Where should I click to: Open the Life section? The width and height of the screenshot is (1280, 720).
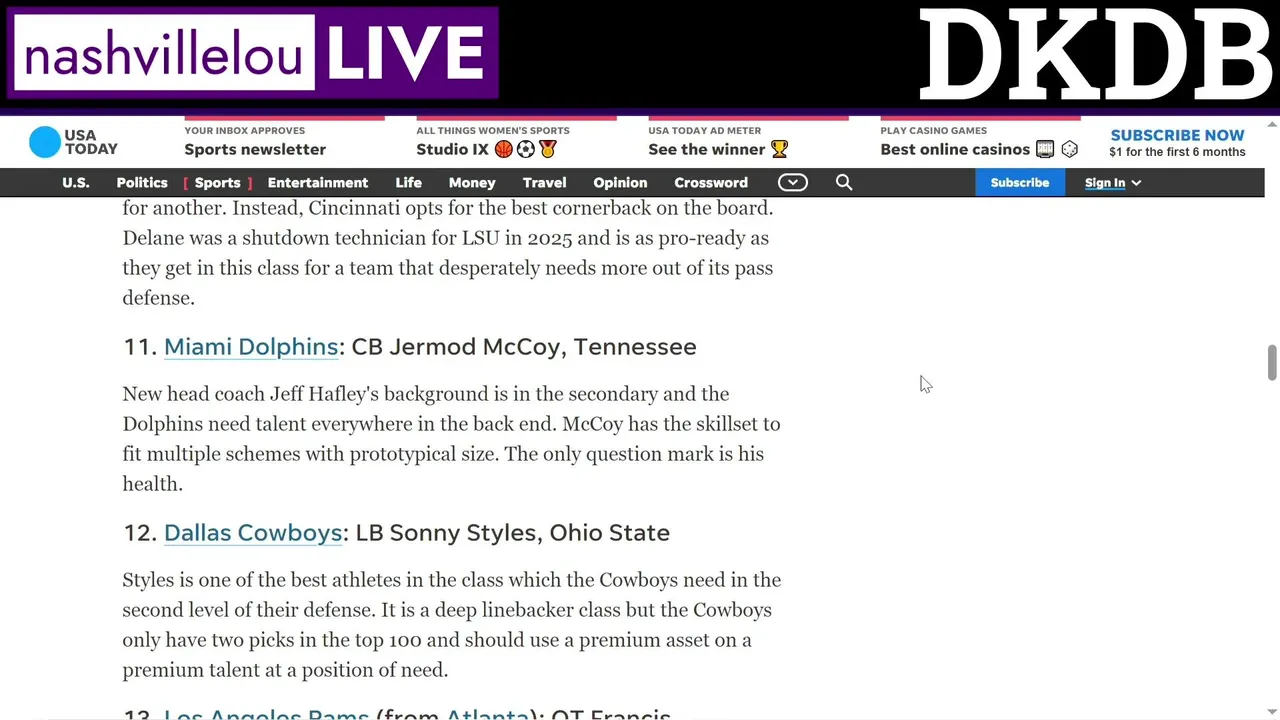(x=408, y=182)
